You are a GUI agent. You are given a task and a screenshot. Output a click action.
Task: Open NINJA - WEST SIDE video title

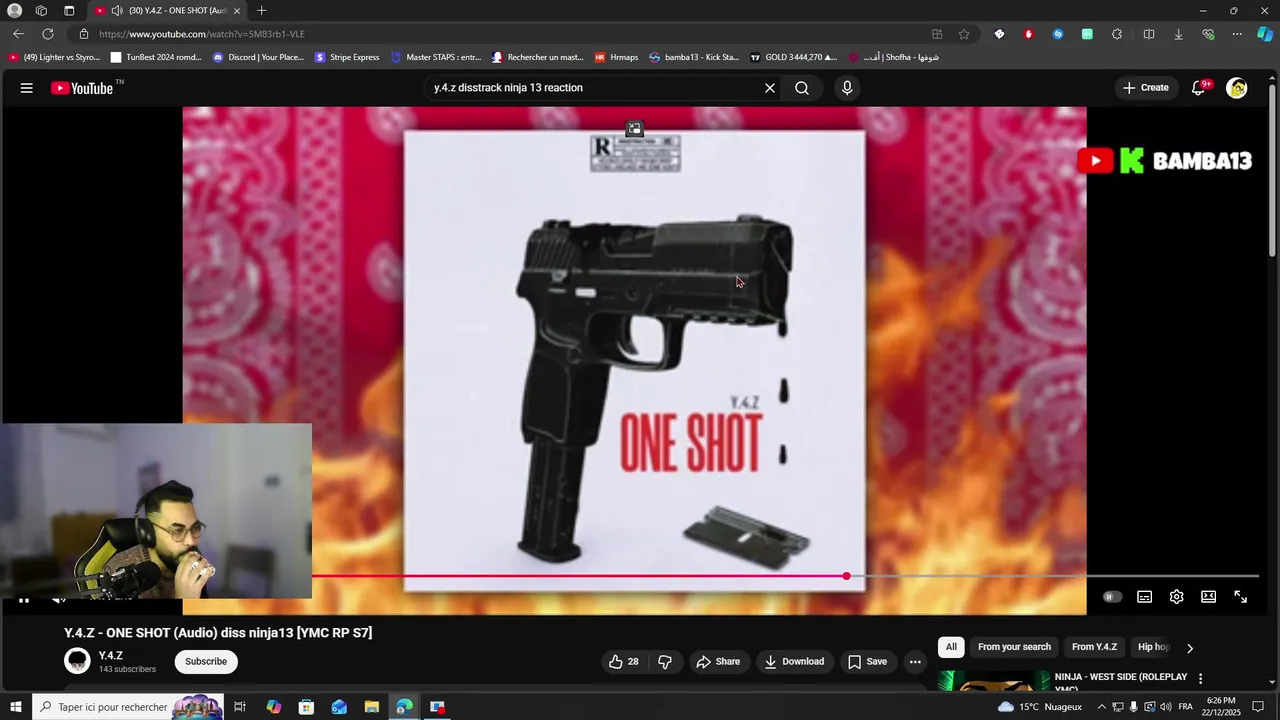1121,682
